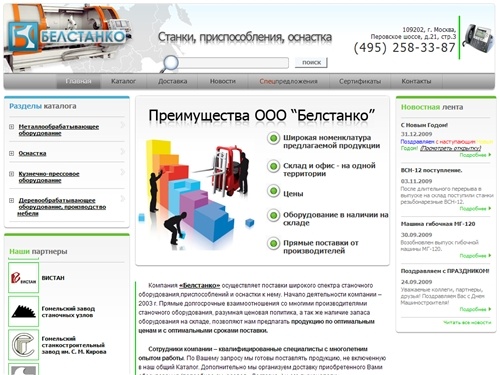
Task: Click the ВИСТАН partner name
Action: (53, 278)
